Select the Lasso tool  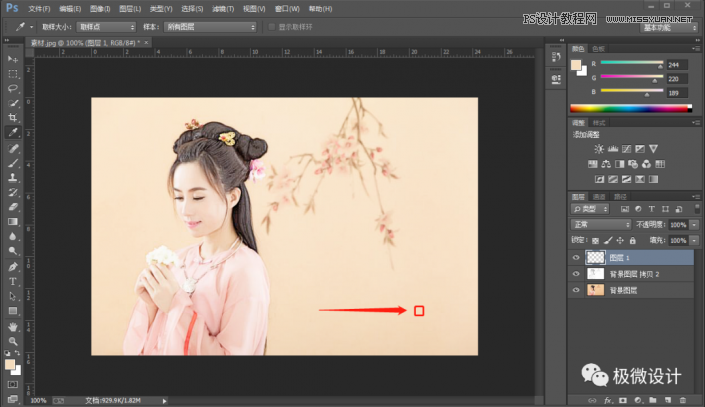[13, 88]
